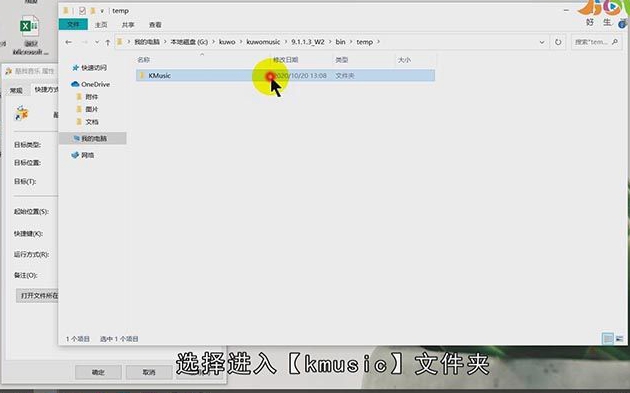The height and width of the screenshot is (393, 630).
Task: Open the 共享 ribbon tab
Action: click(128, 25)
